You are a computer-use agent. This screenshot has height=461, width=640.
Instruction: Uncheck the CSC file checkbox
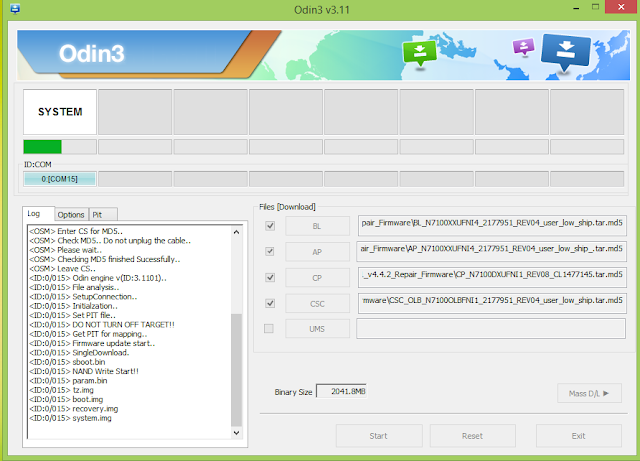[270, 303]
